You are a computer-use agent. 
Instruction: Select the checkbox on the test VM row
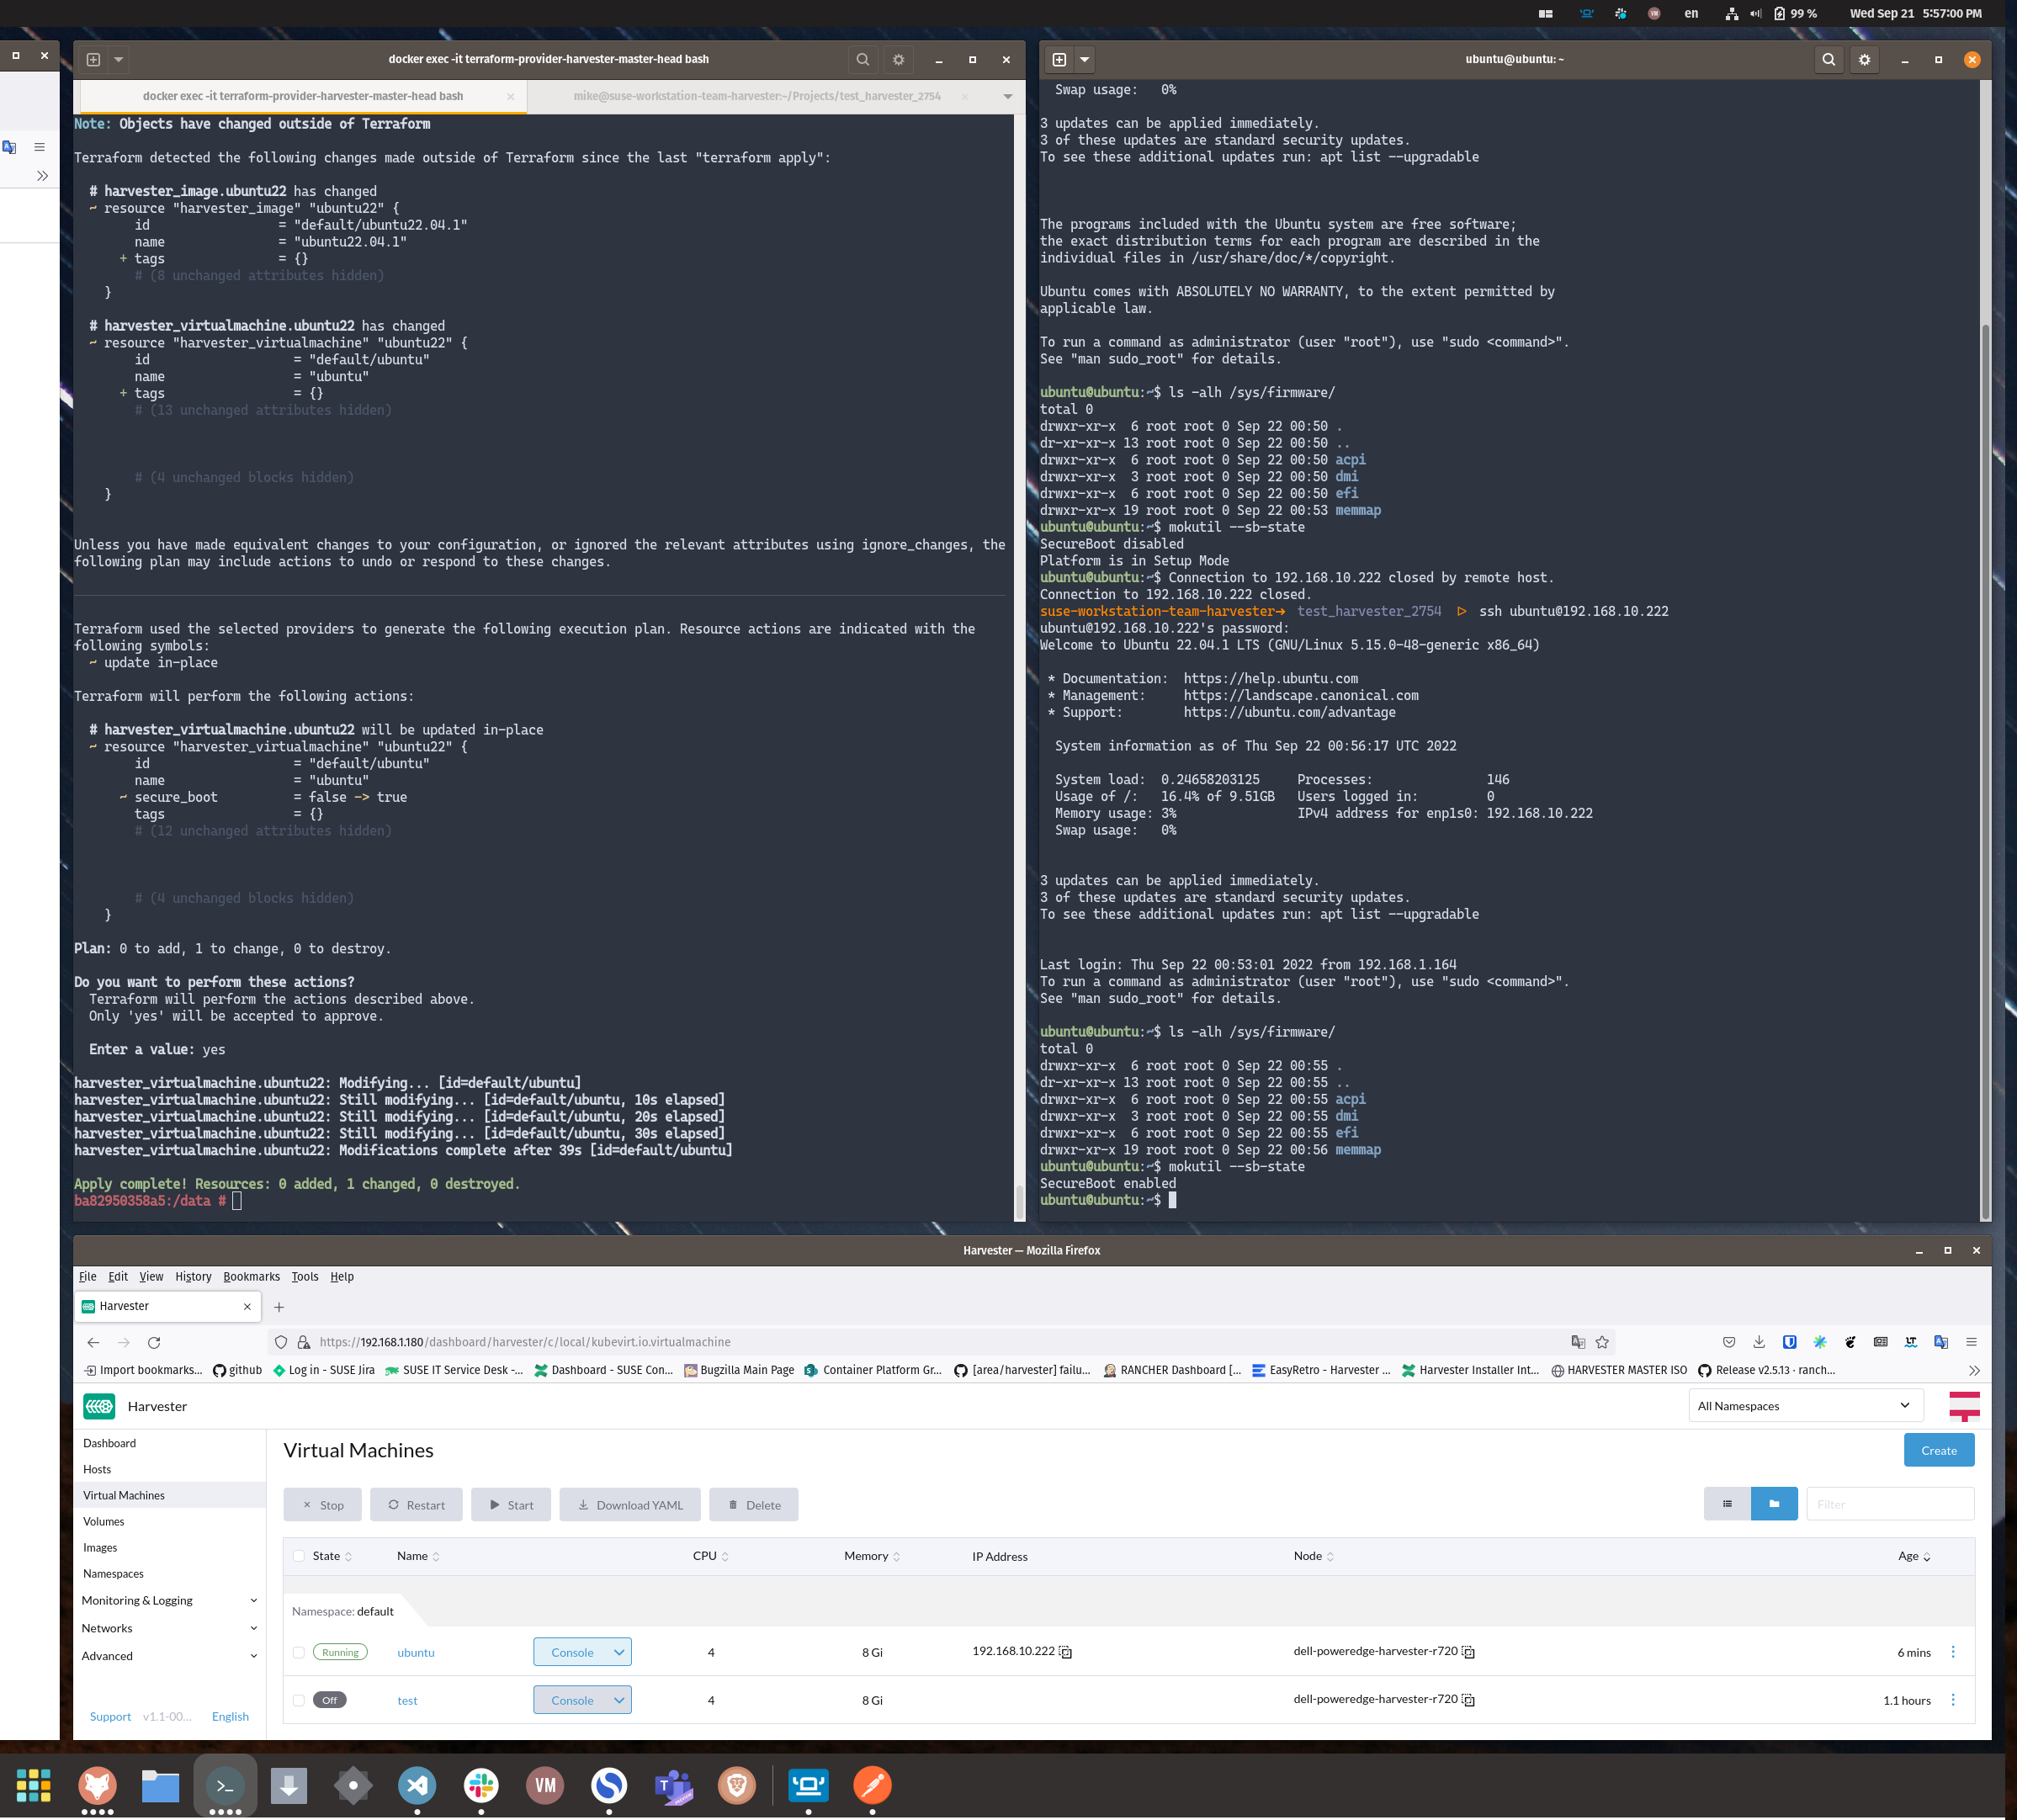(299, 1700)
